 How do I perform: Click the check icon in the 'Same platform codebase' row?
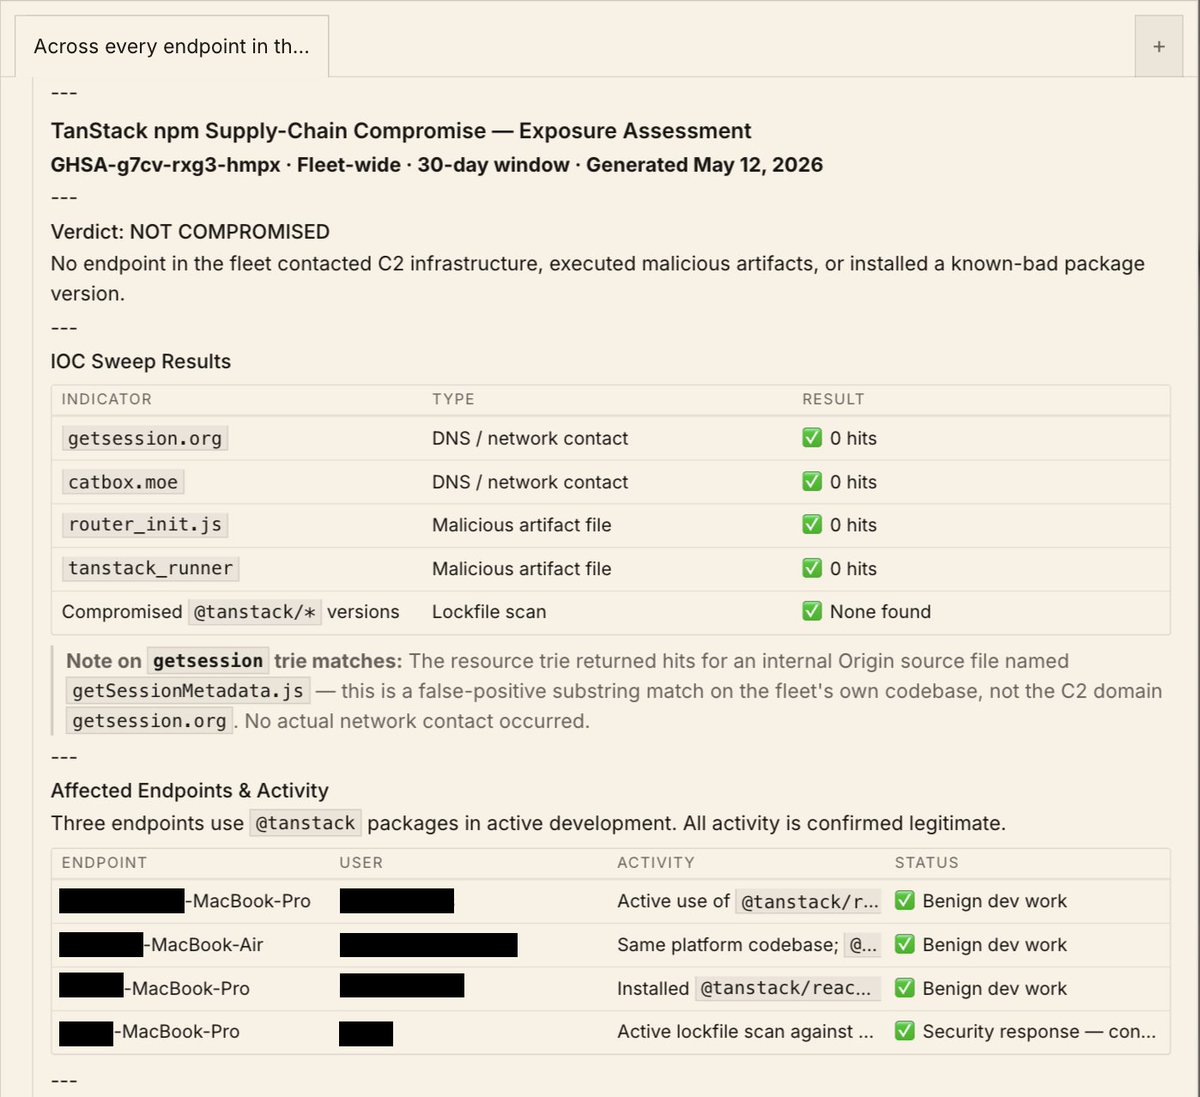click(905, 945)
